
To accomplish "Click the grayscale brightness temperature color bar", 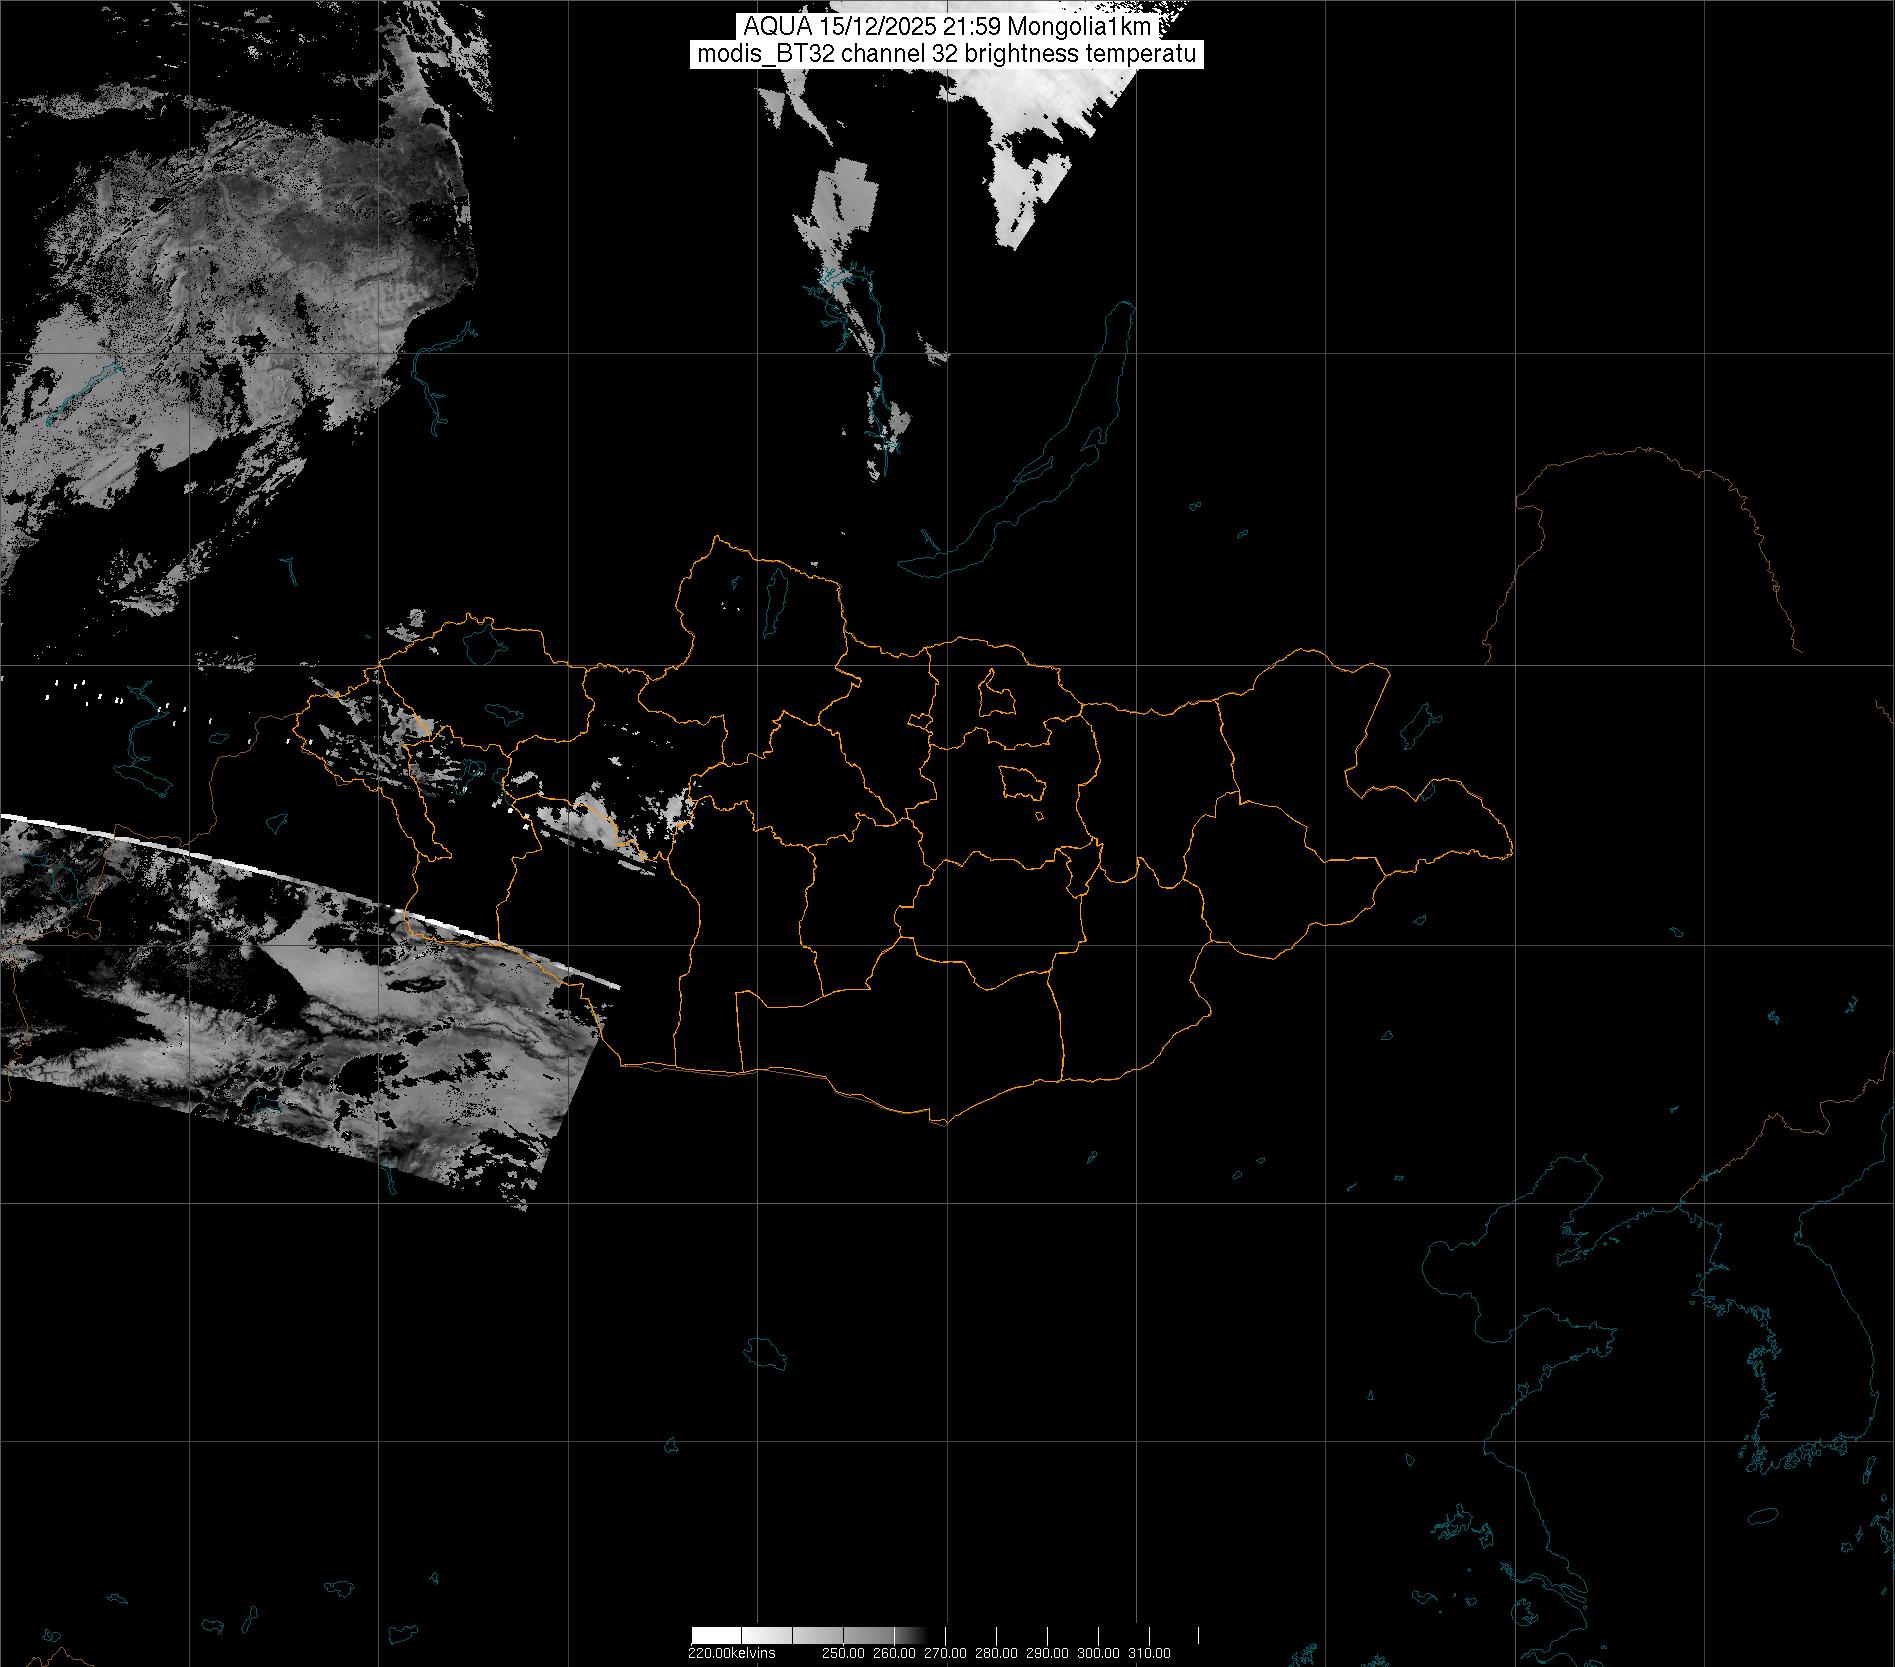I will 945,1635.
